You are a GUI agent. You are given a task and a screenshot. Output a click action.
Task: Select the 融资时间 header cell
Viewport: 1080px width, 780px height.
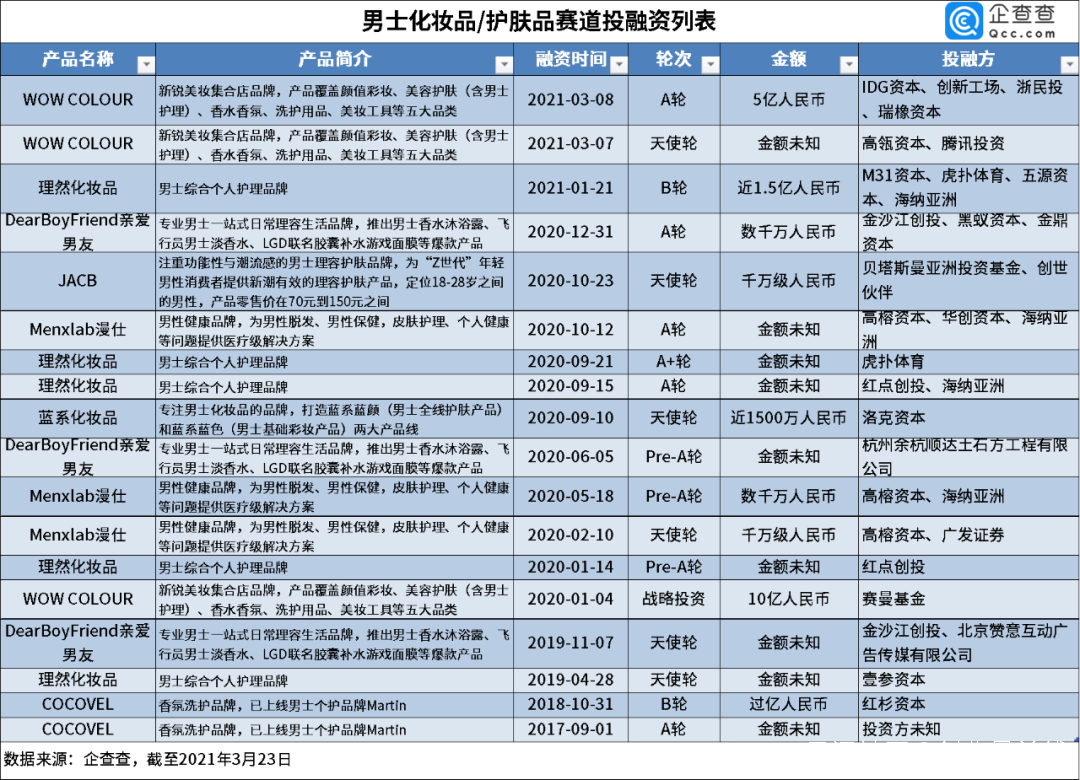(571, 59)
